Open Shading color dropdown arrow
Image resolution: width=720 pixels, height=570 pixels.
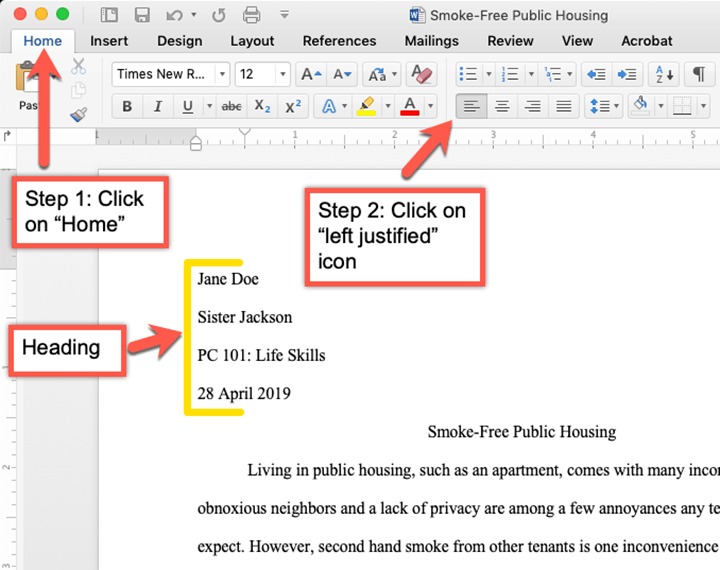(661, 107)
